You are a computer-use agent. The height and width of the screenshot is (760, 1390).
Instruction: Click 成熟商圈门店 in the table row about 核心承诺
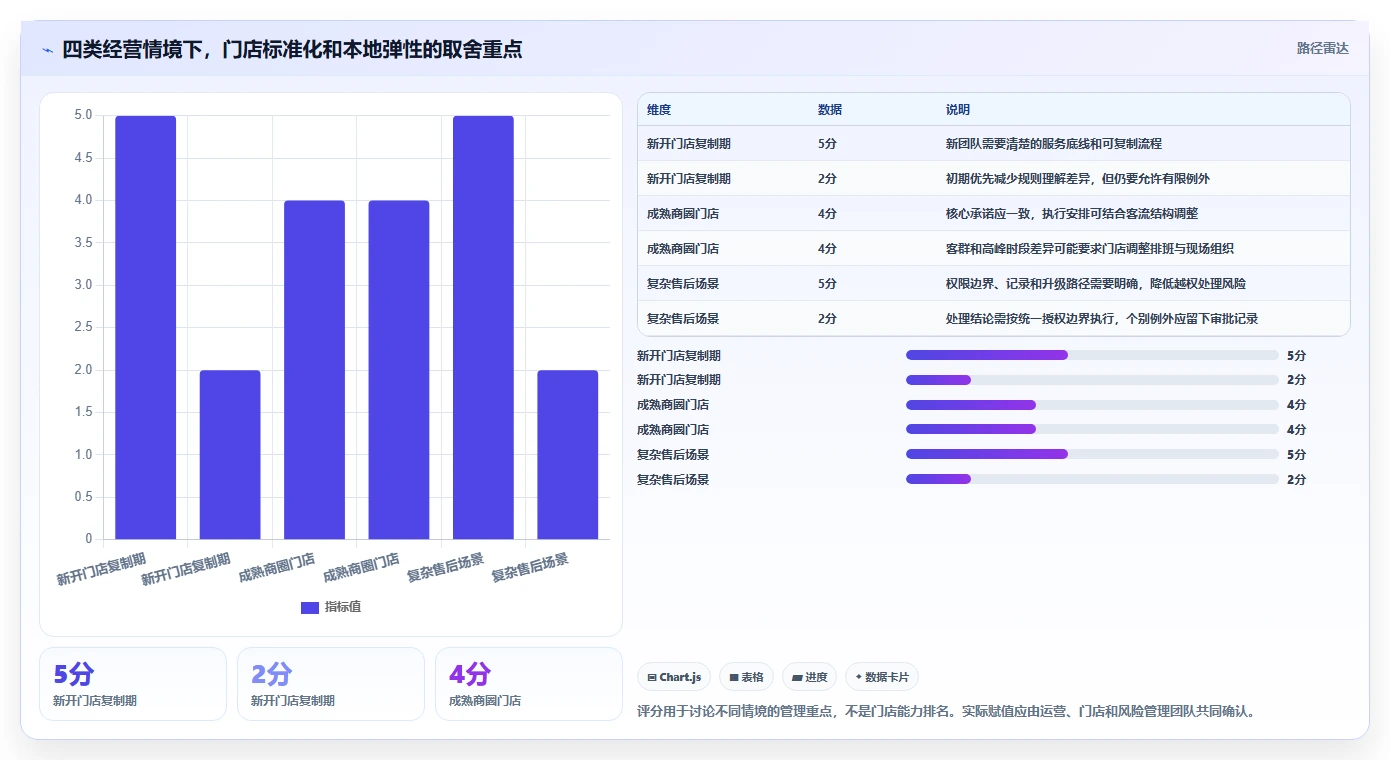pos(683,214)
